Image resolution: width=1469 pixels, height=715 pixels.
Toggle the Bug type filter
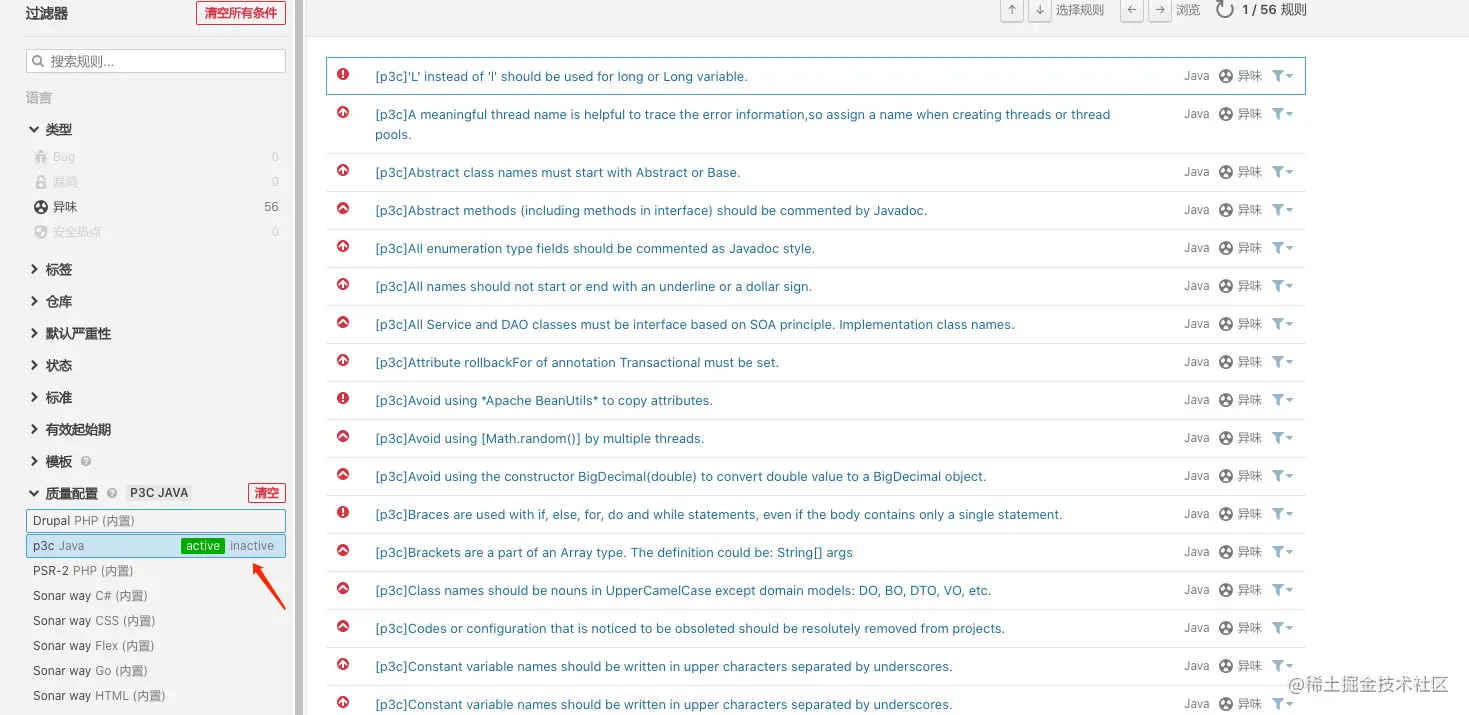[156, 157]
